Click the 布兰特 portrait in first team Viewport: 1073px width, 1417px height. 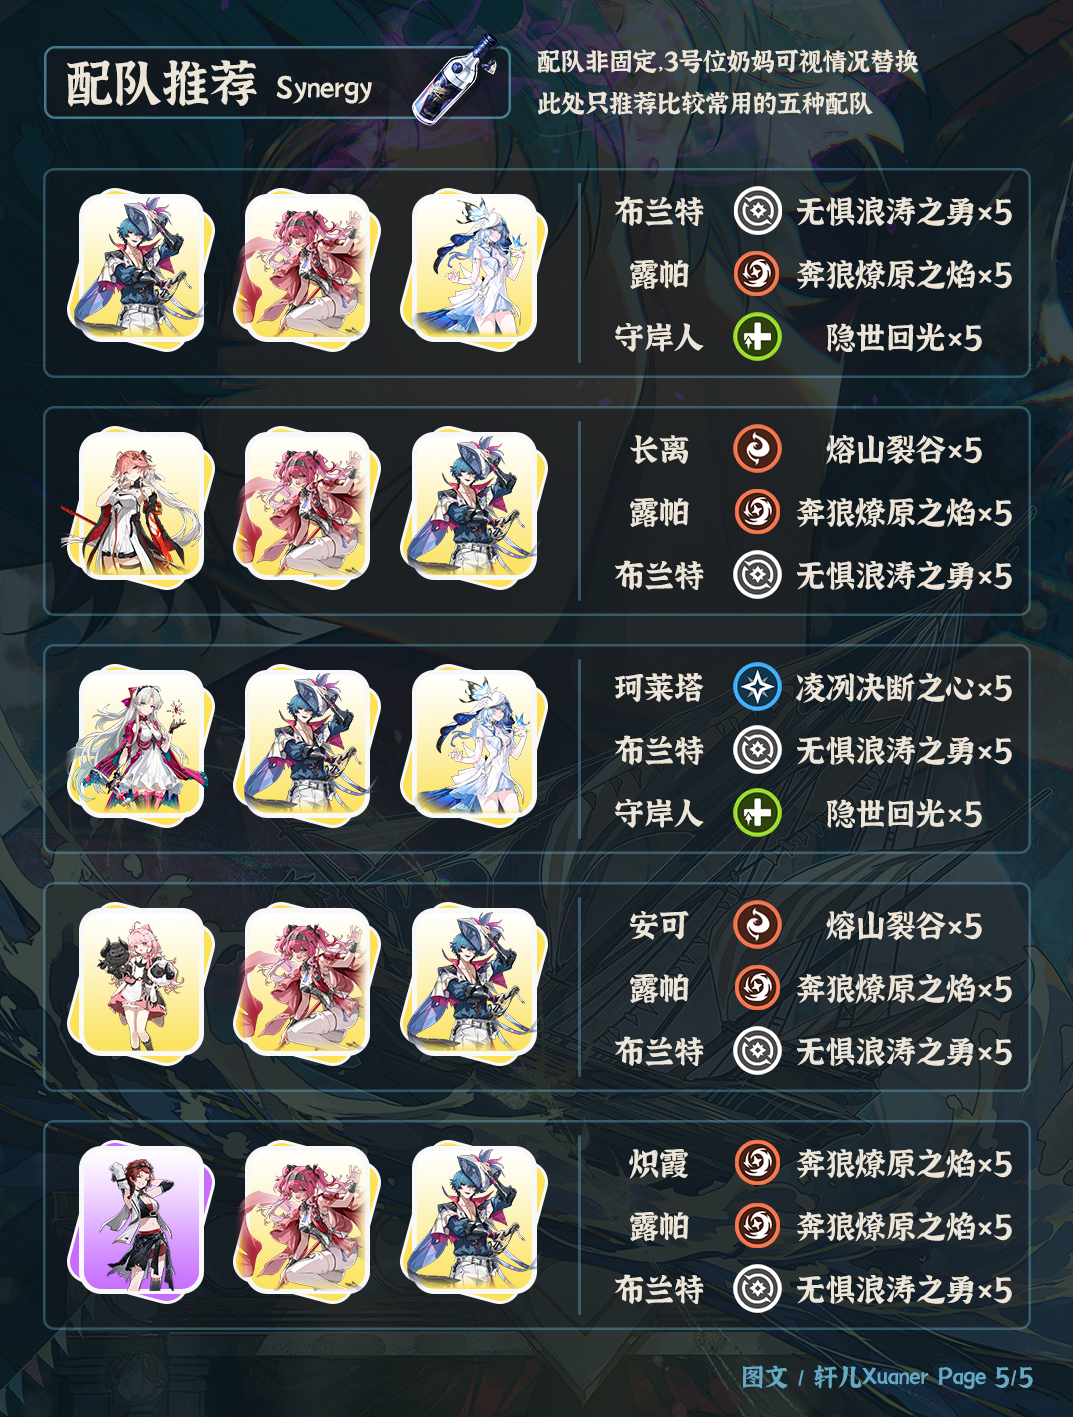point(140,268)
